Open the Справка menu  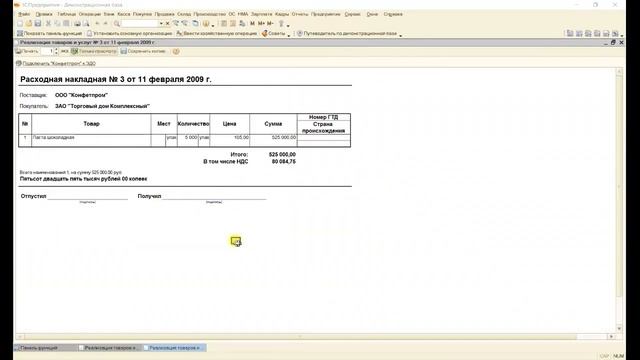[393, 14]
